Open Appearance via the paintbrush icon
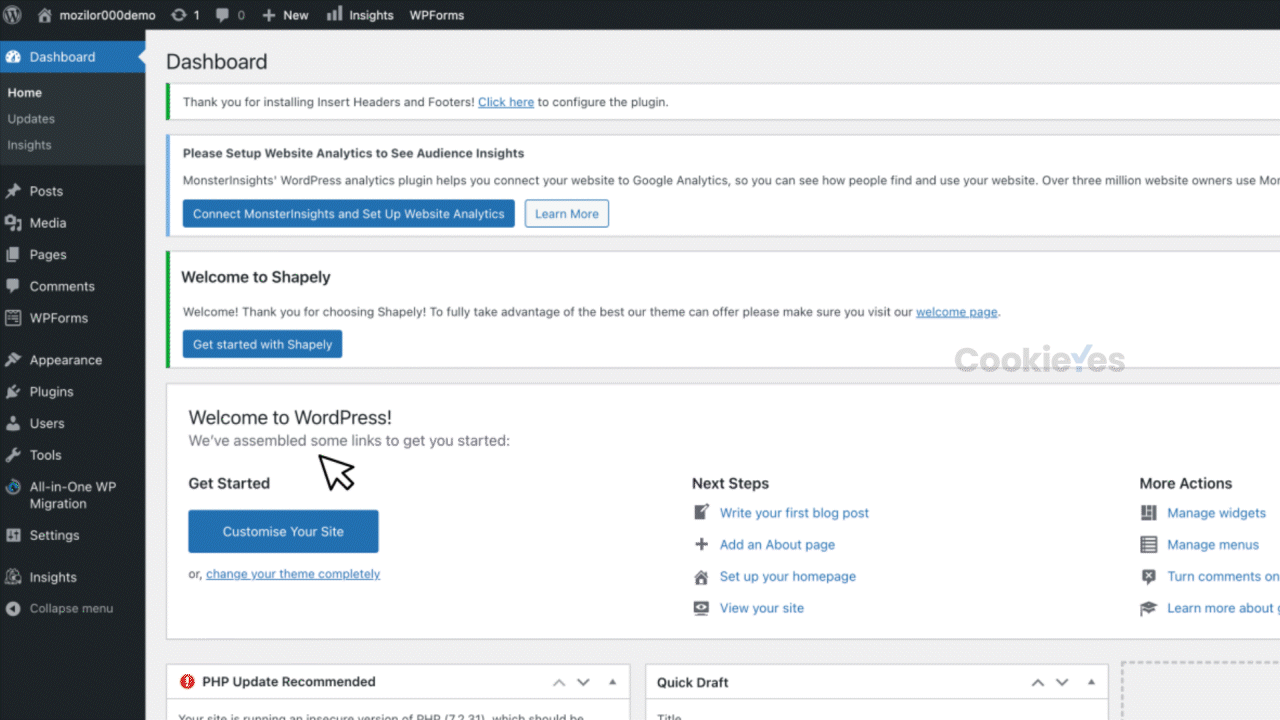 tap(13, 359)
